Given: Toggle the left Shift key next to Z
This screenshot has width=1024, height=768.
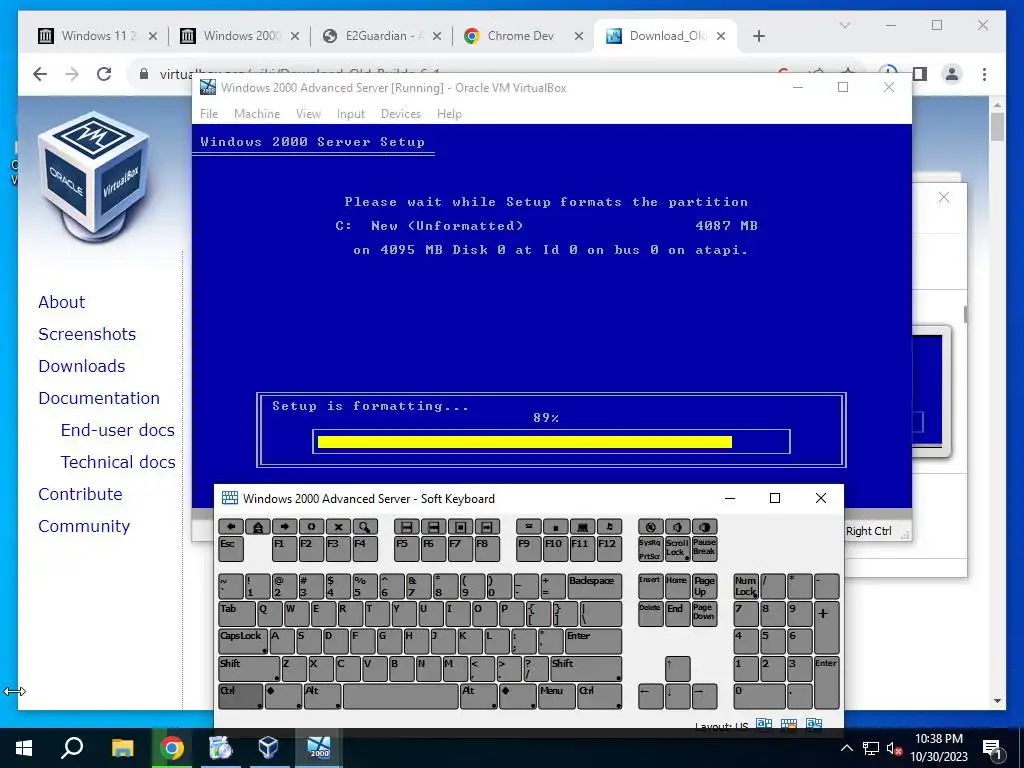Looking at the screenshot, I should pyautogui.click(x=249, y=669).
